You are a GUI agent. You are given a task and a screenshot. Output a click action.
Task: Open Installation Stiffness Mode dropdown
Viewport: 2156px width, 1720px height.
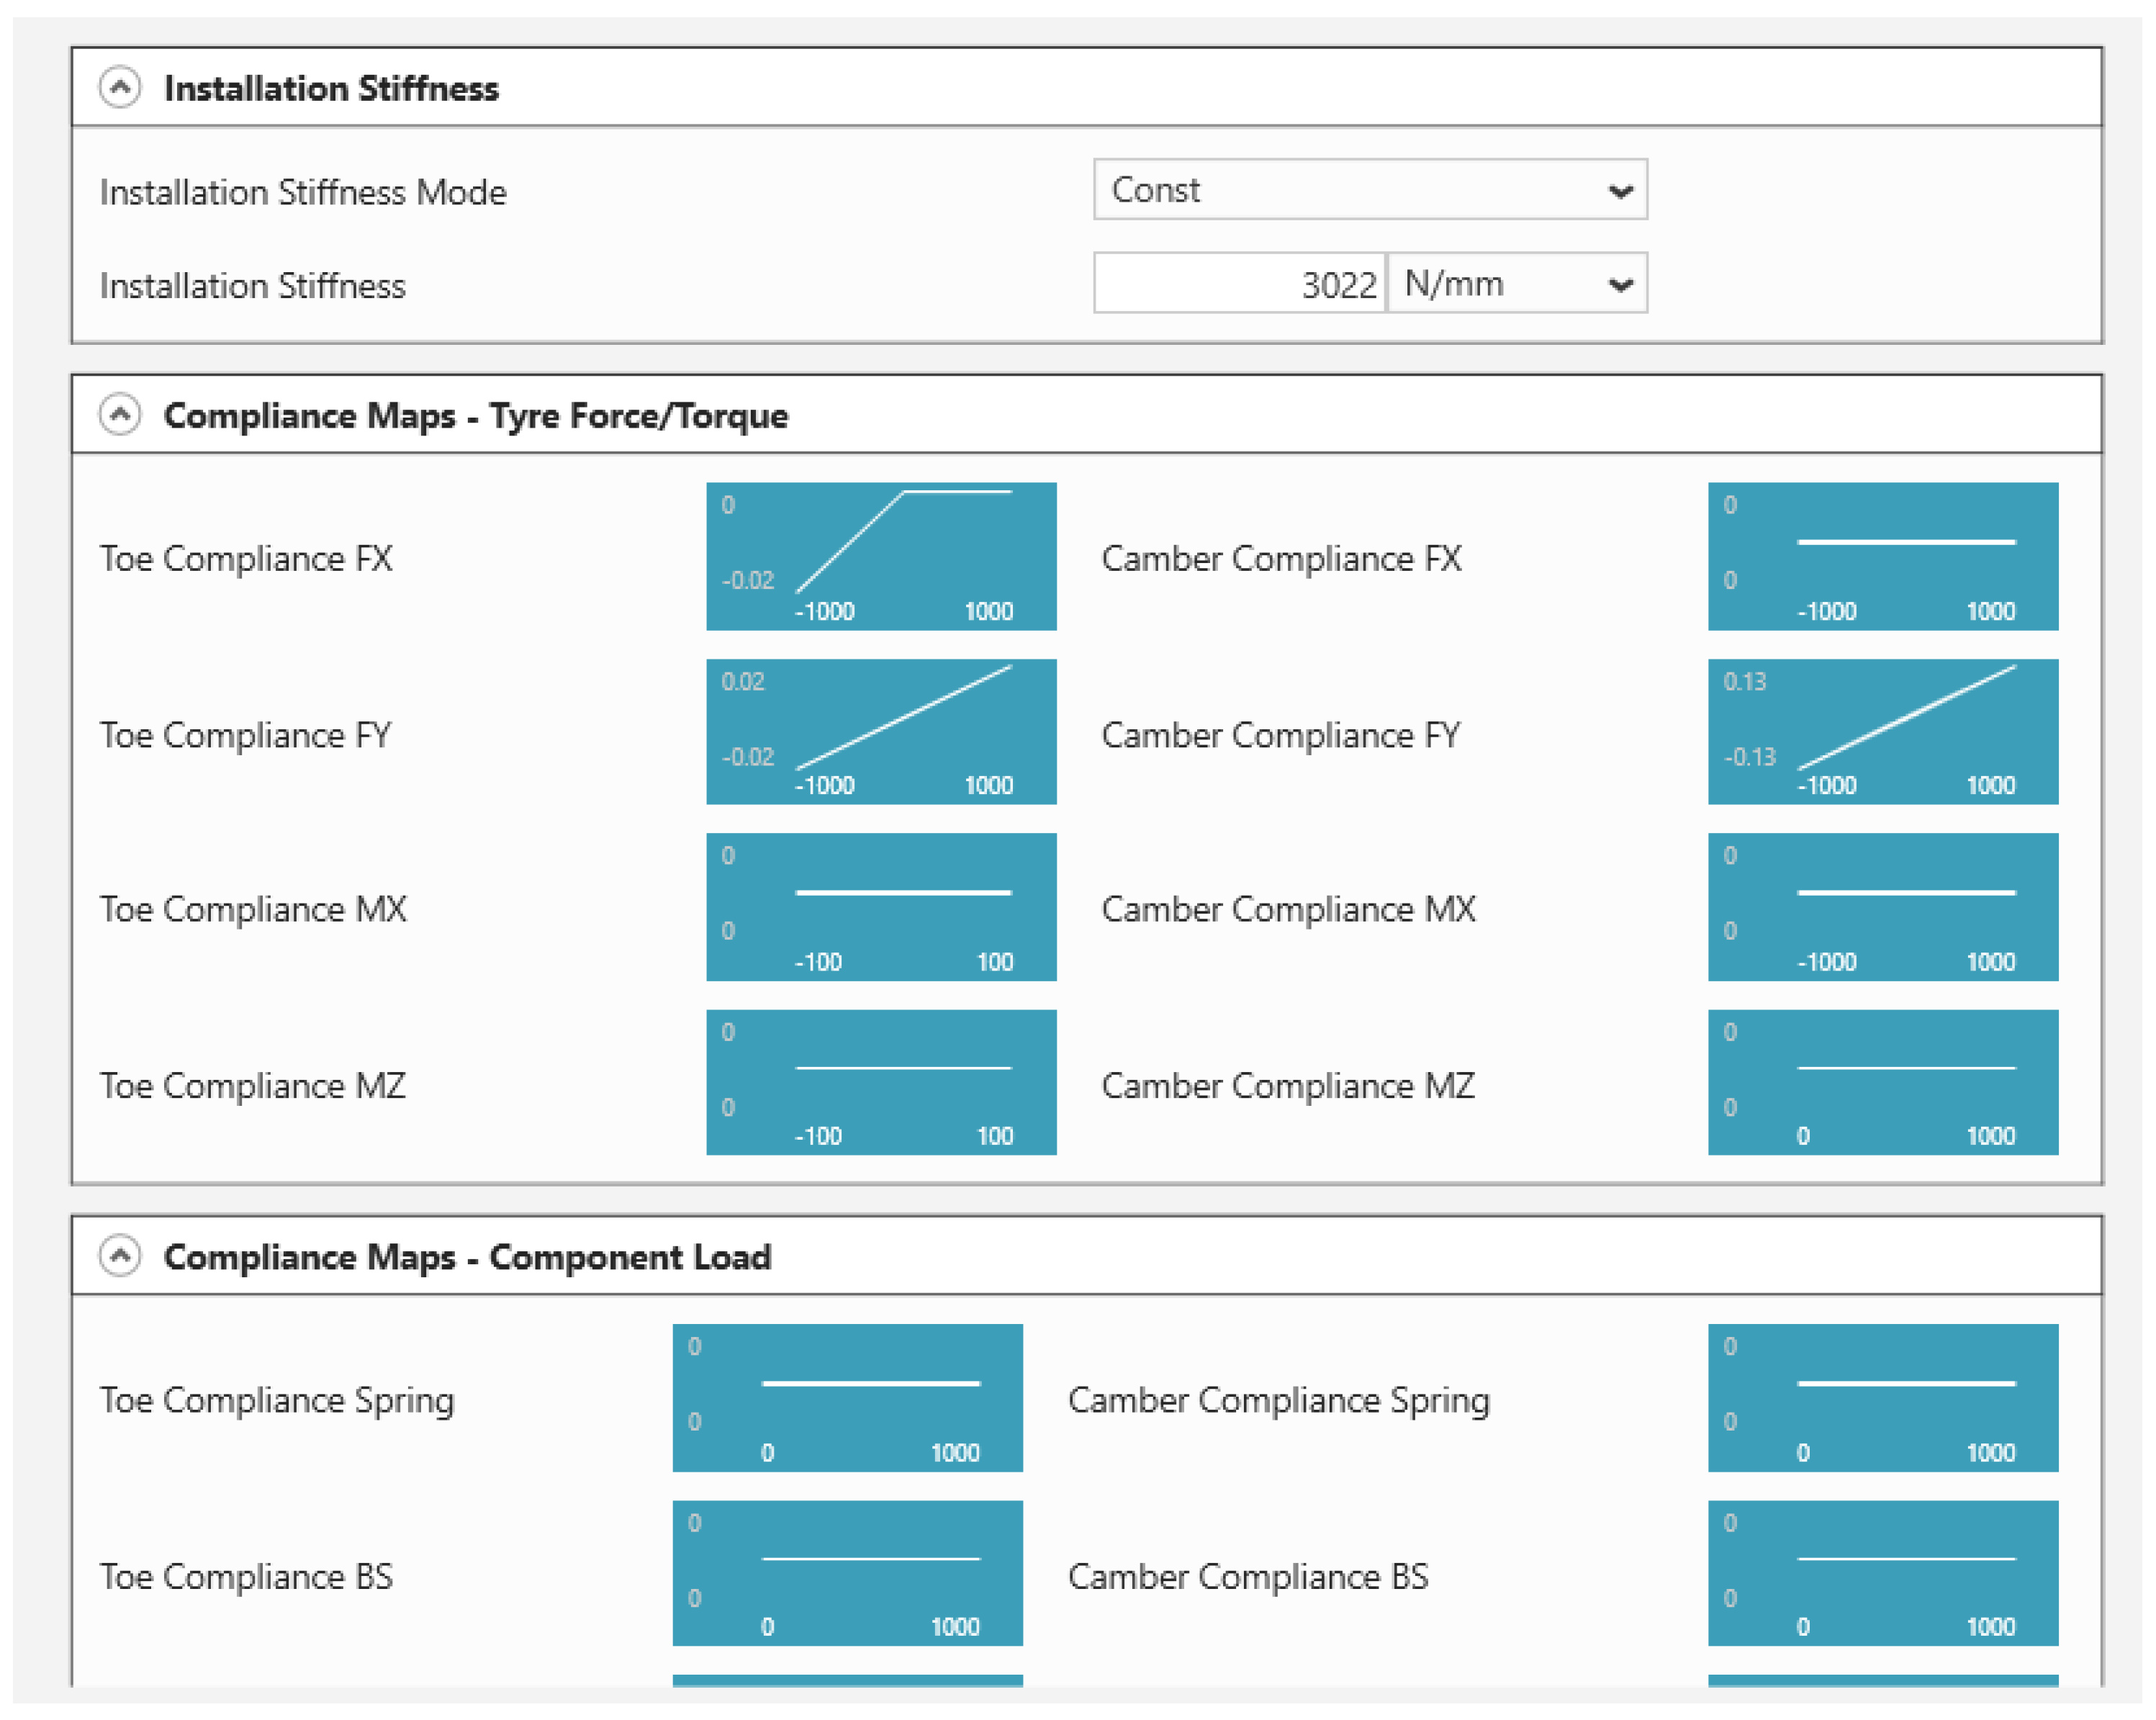pos(1369,190)
